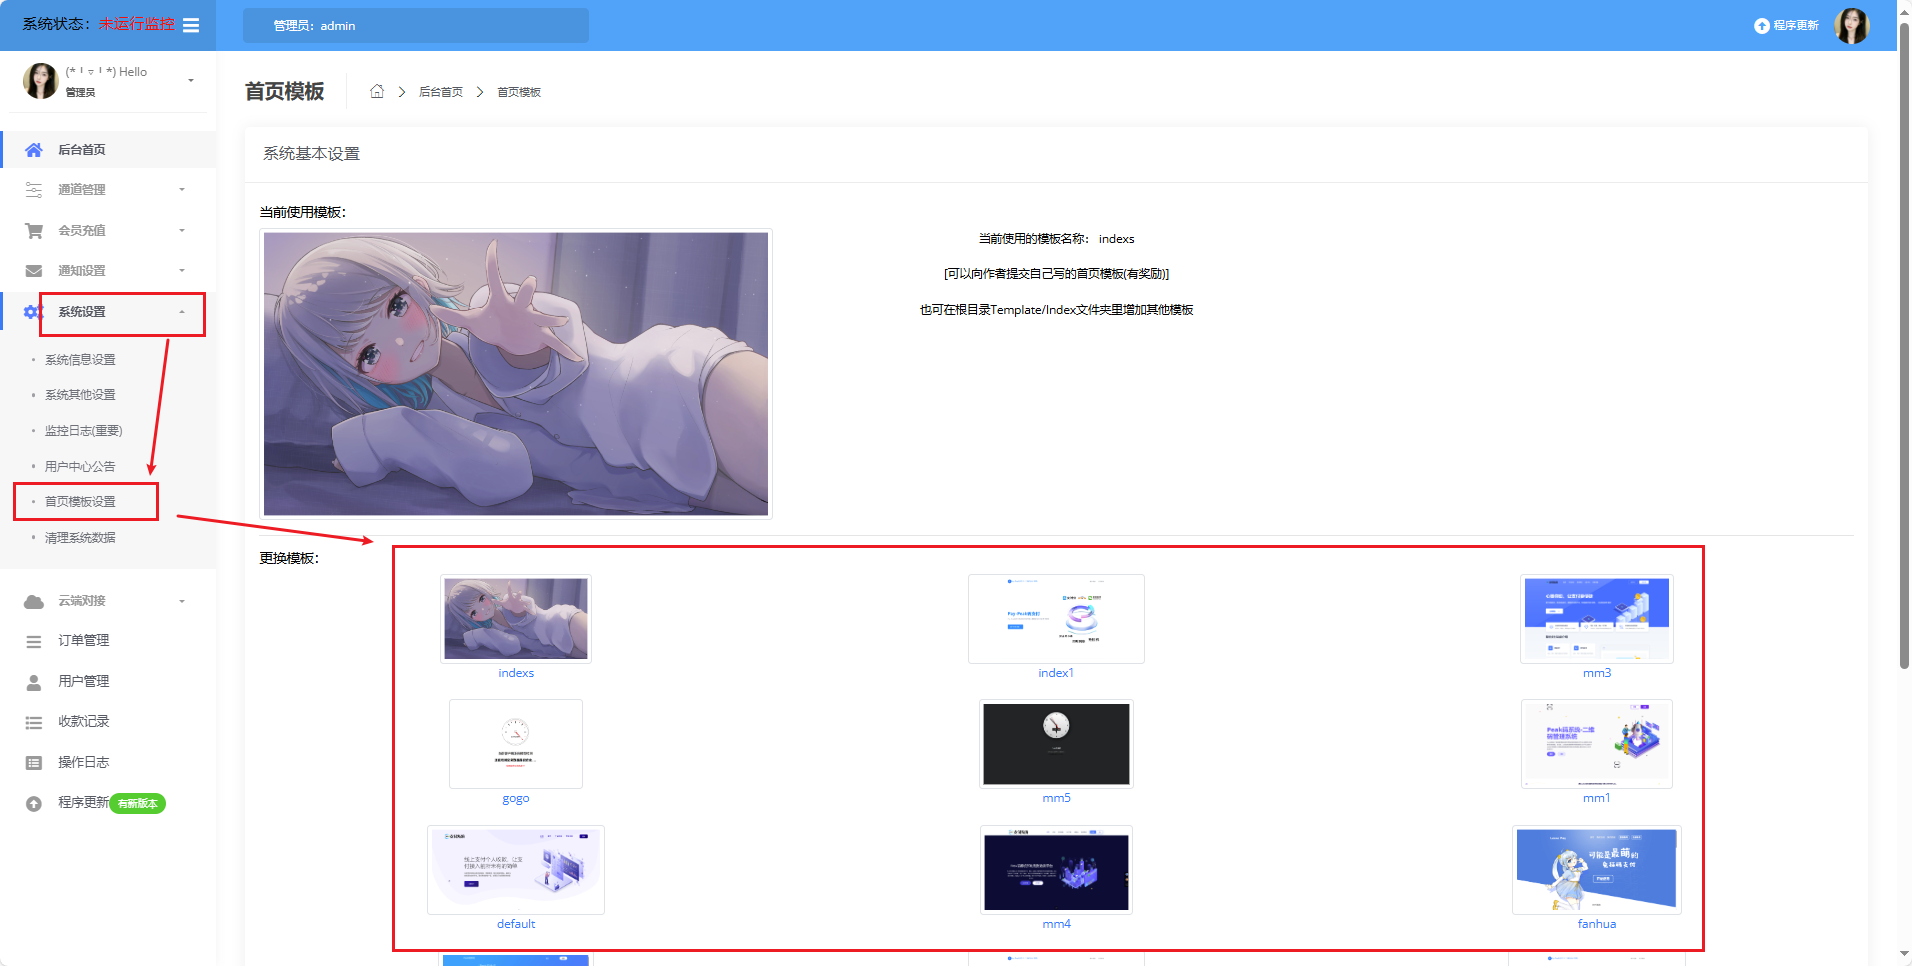This screenshot has height=966, width=1912.
Task: Expand the 云端对接 submenu arrow
Action: tap(182, 601)
